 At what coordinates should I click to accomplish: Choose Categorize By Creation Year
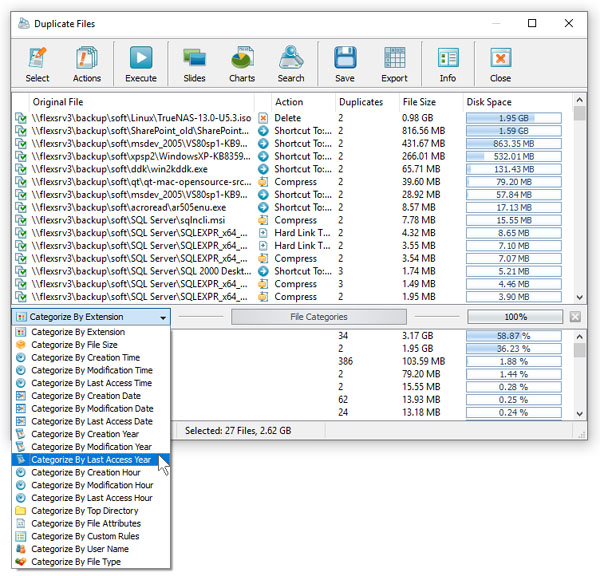pos(91,434)
